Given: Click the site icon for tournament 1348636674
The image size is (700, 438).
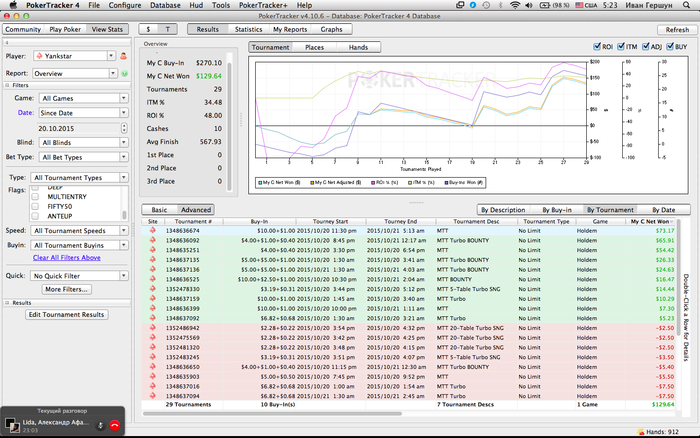Looking at the screenshot, I should 153,230.
